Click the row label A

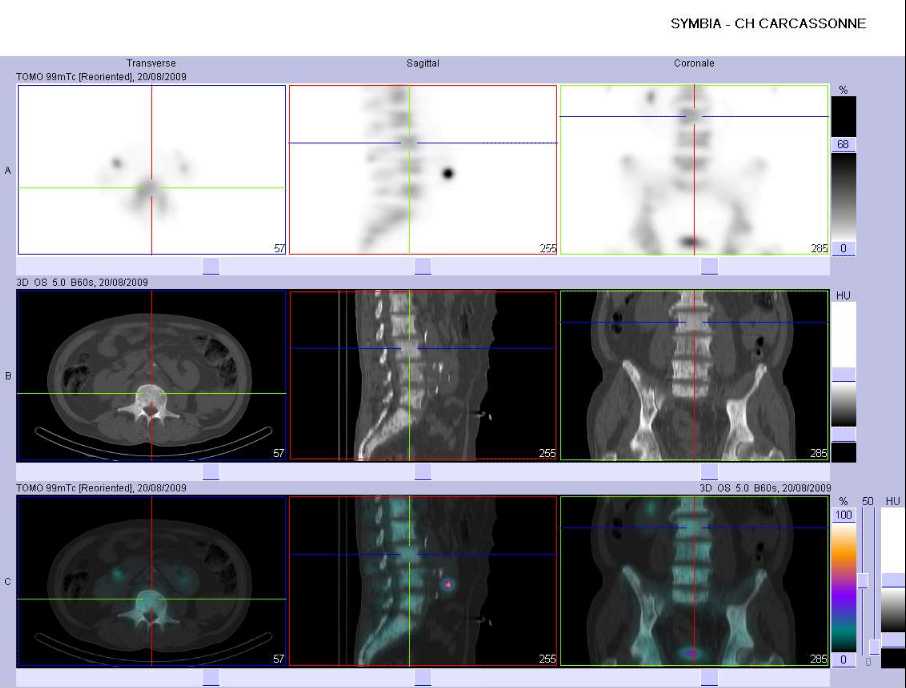8,170
